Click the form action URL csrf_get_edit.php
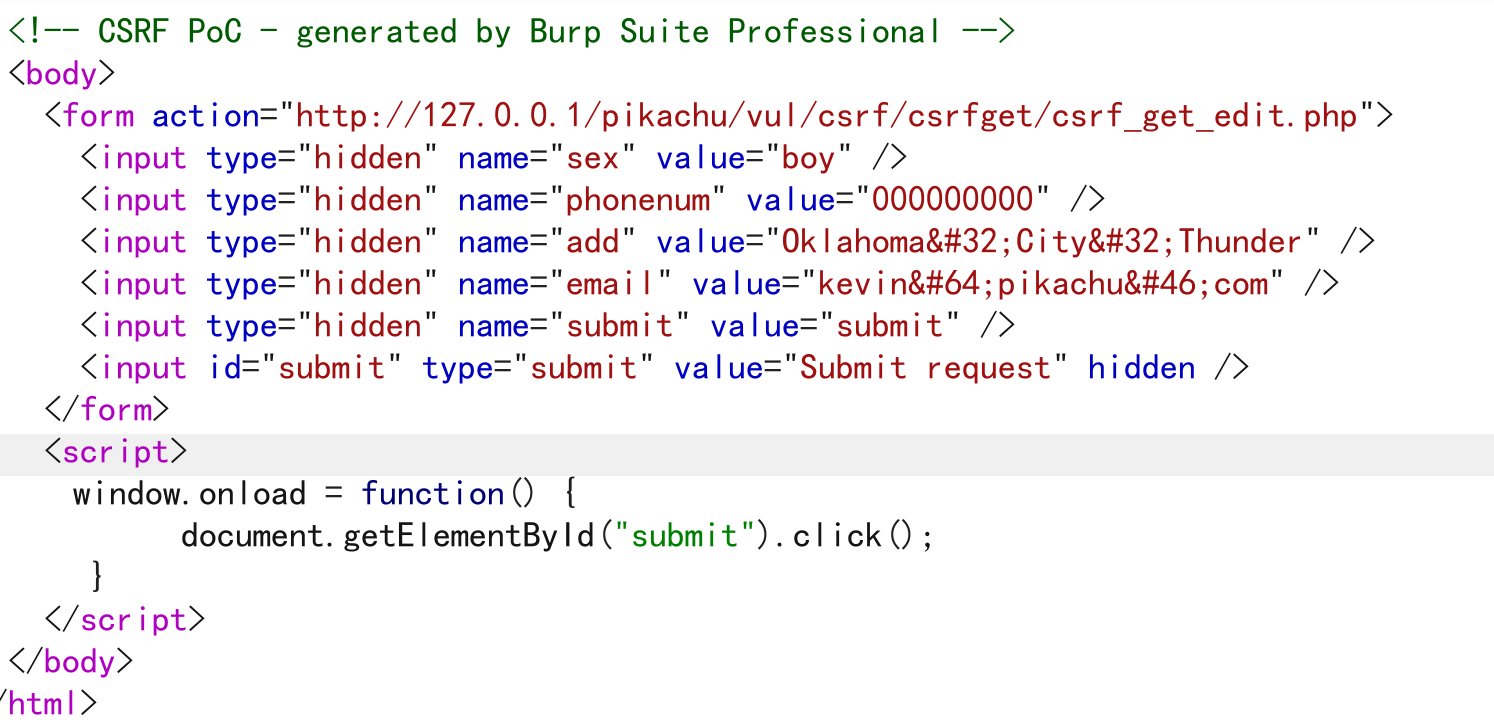This screenshot has width=1494, height=727. (x=827, y=116)
